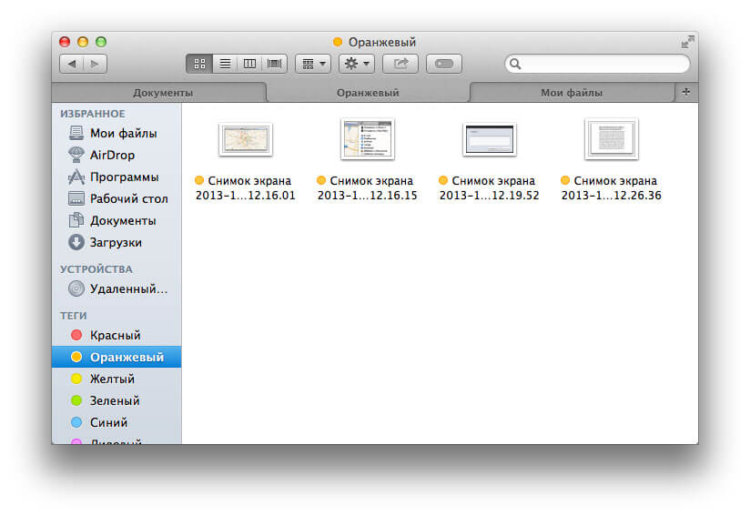750x516 pixels.
Task: Switch to column view mode
Action: 250,64
